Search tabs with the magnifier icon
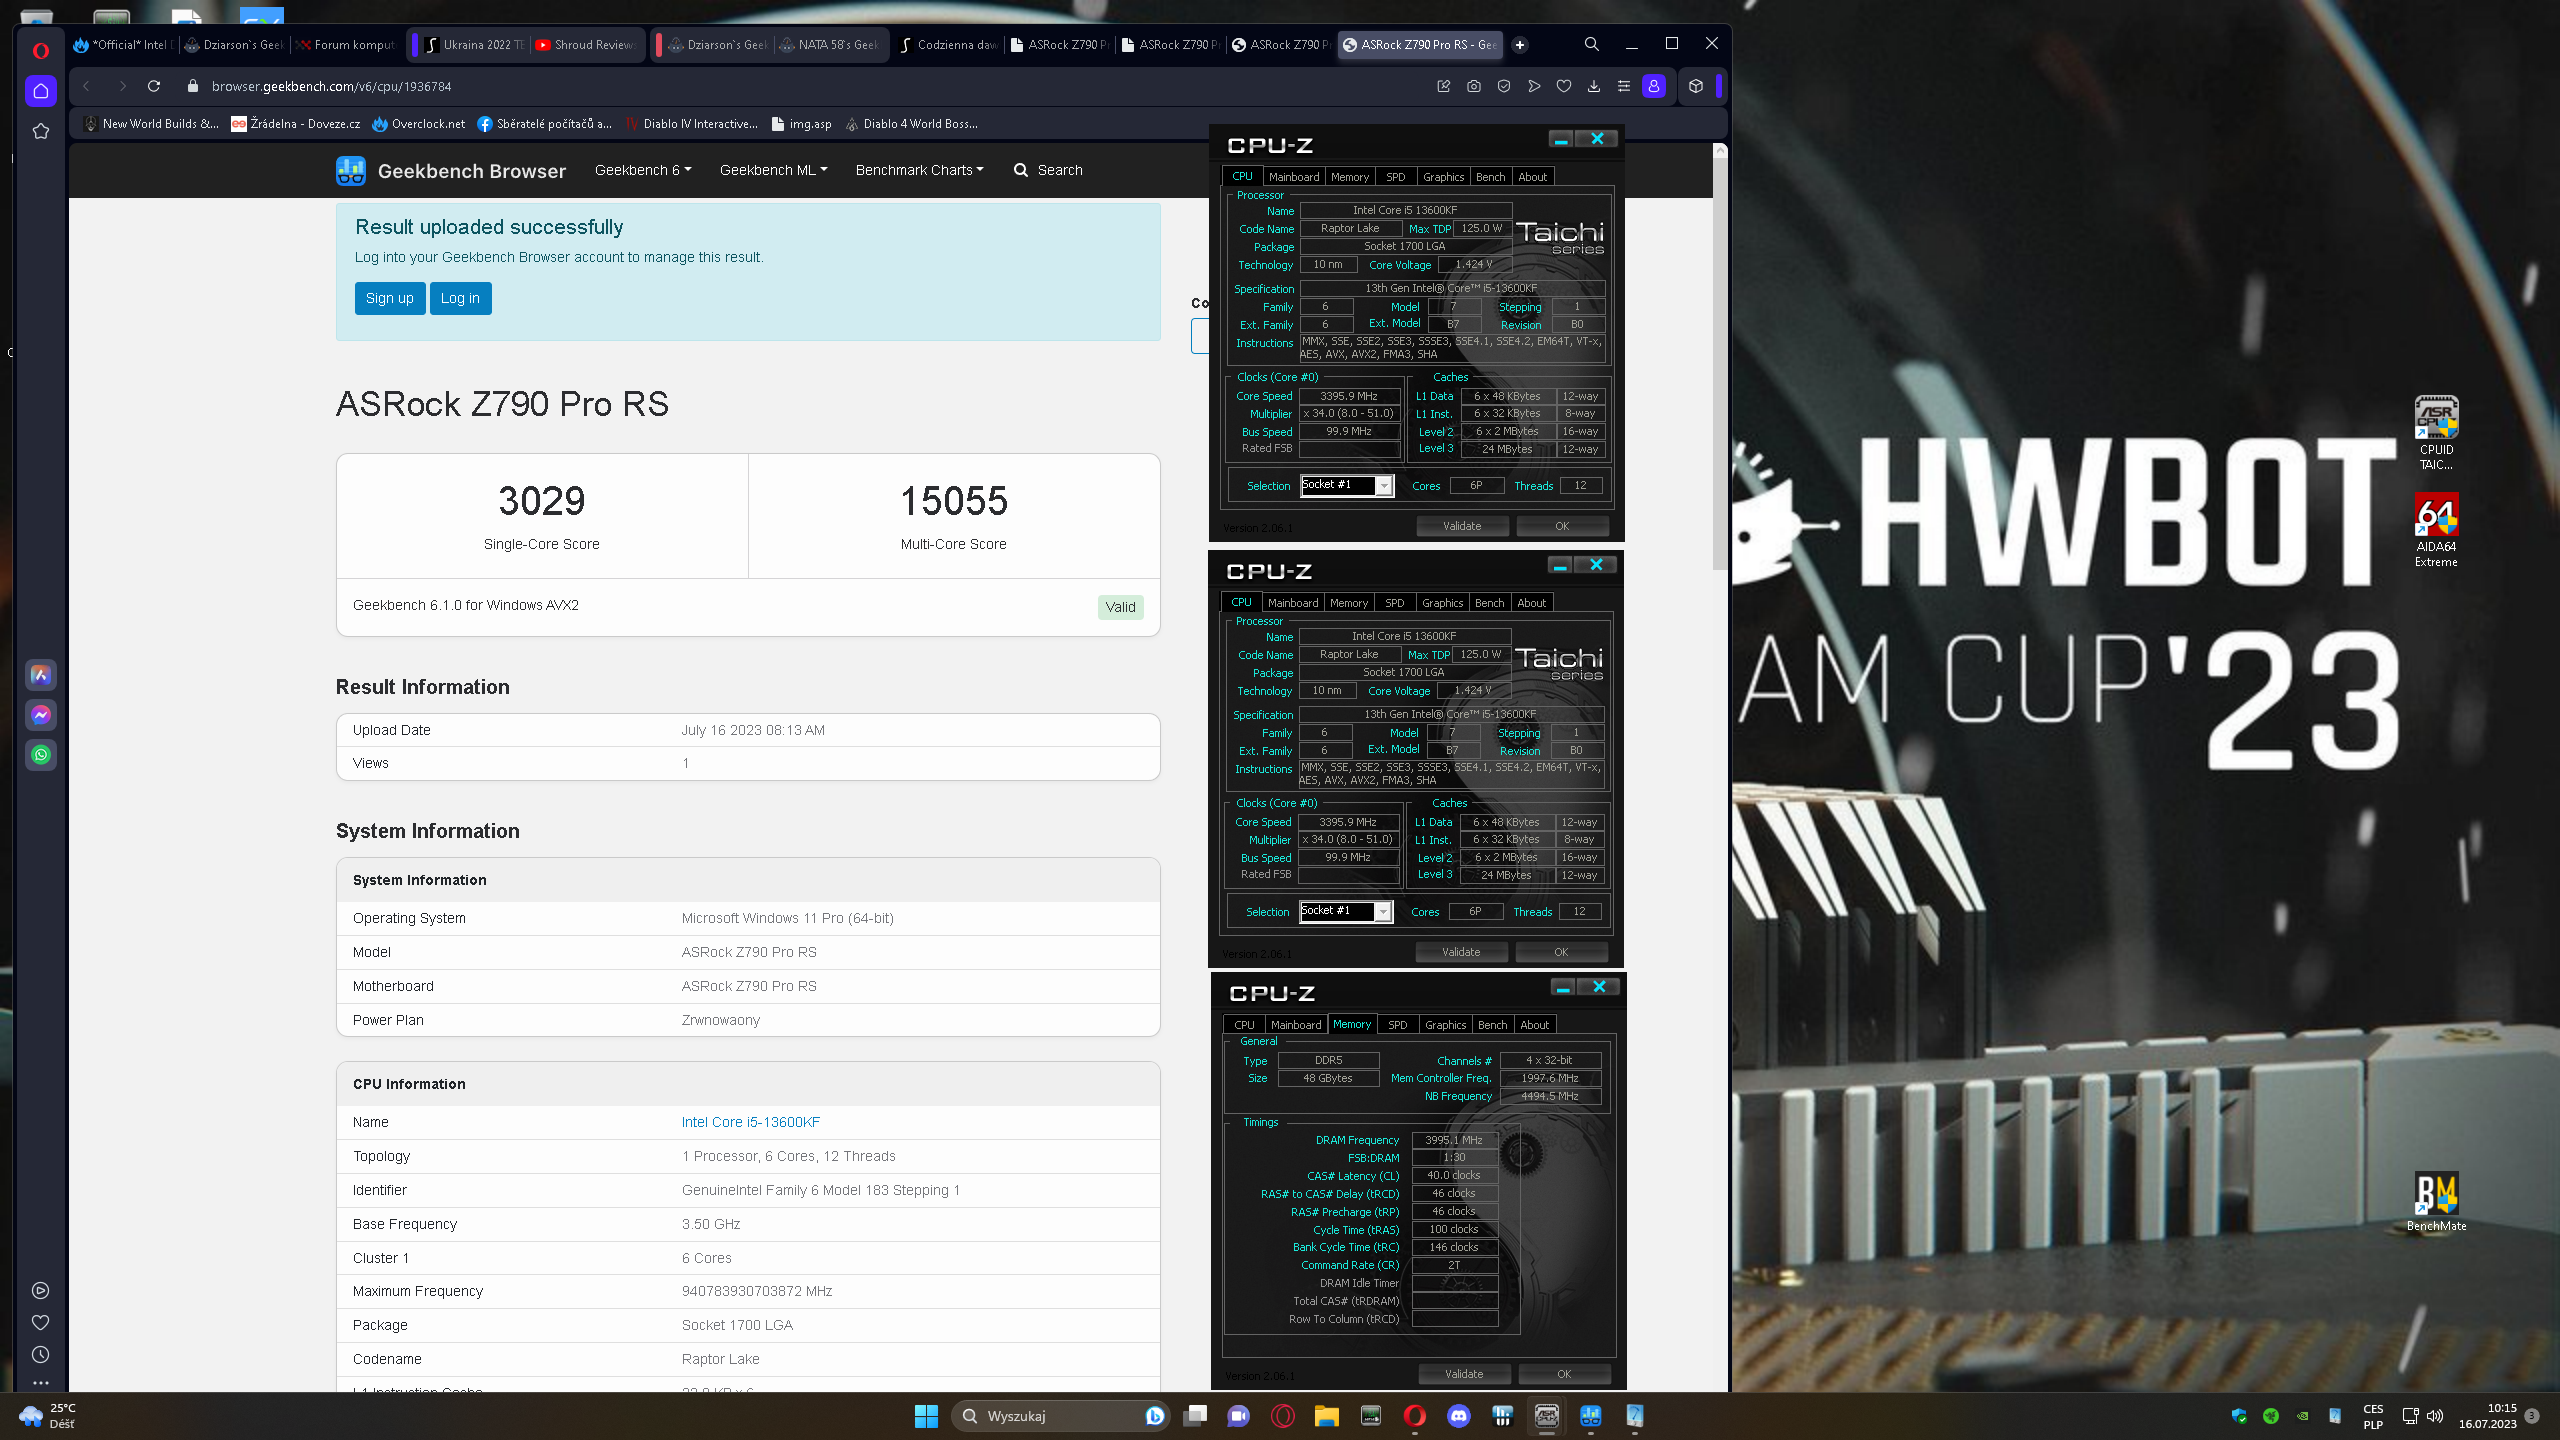This screenshot has width=2560, height=1440. coord(1592,44)
